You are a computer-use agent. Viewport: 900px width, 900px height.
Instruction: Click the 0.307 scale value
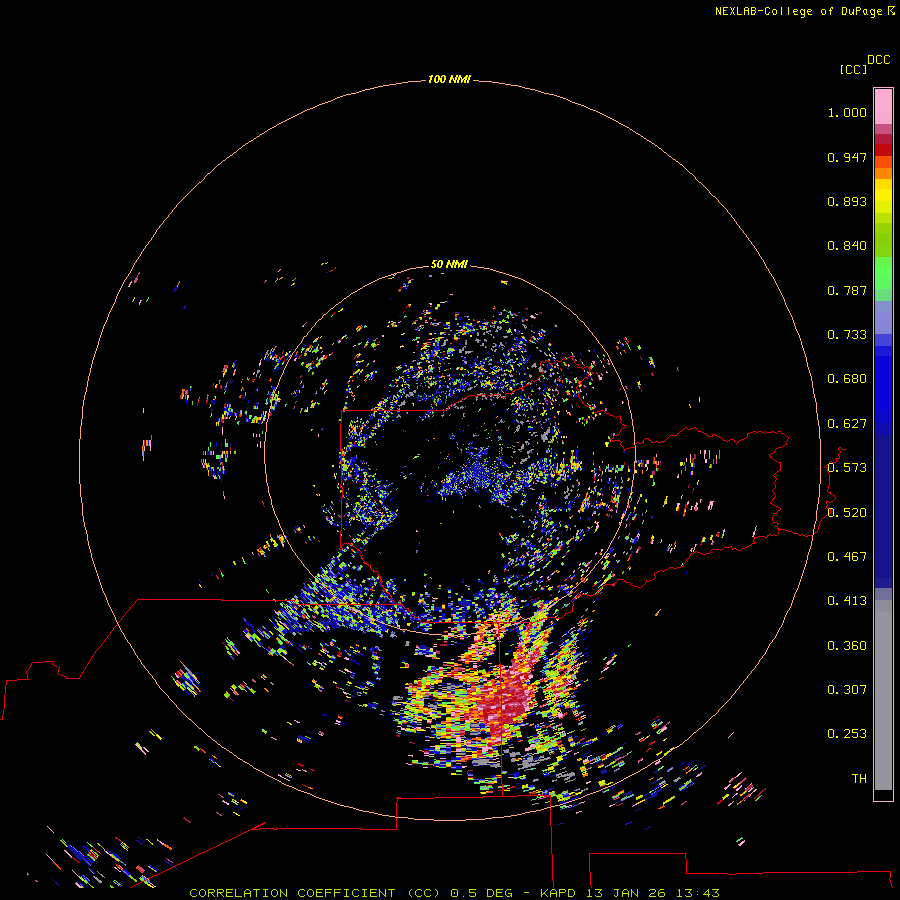pyautogui.click(x=847, y=690)
